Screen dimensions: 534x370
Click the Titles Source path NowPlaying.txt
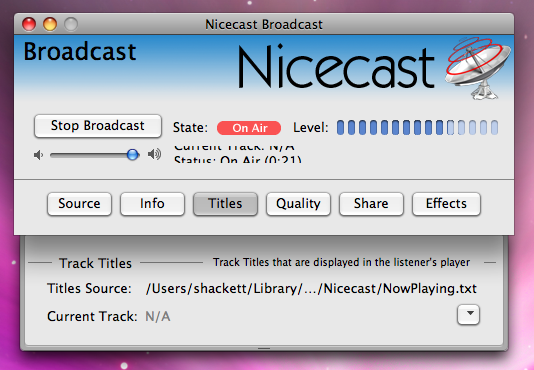(x=311, y=289)
